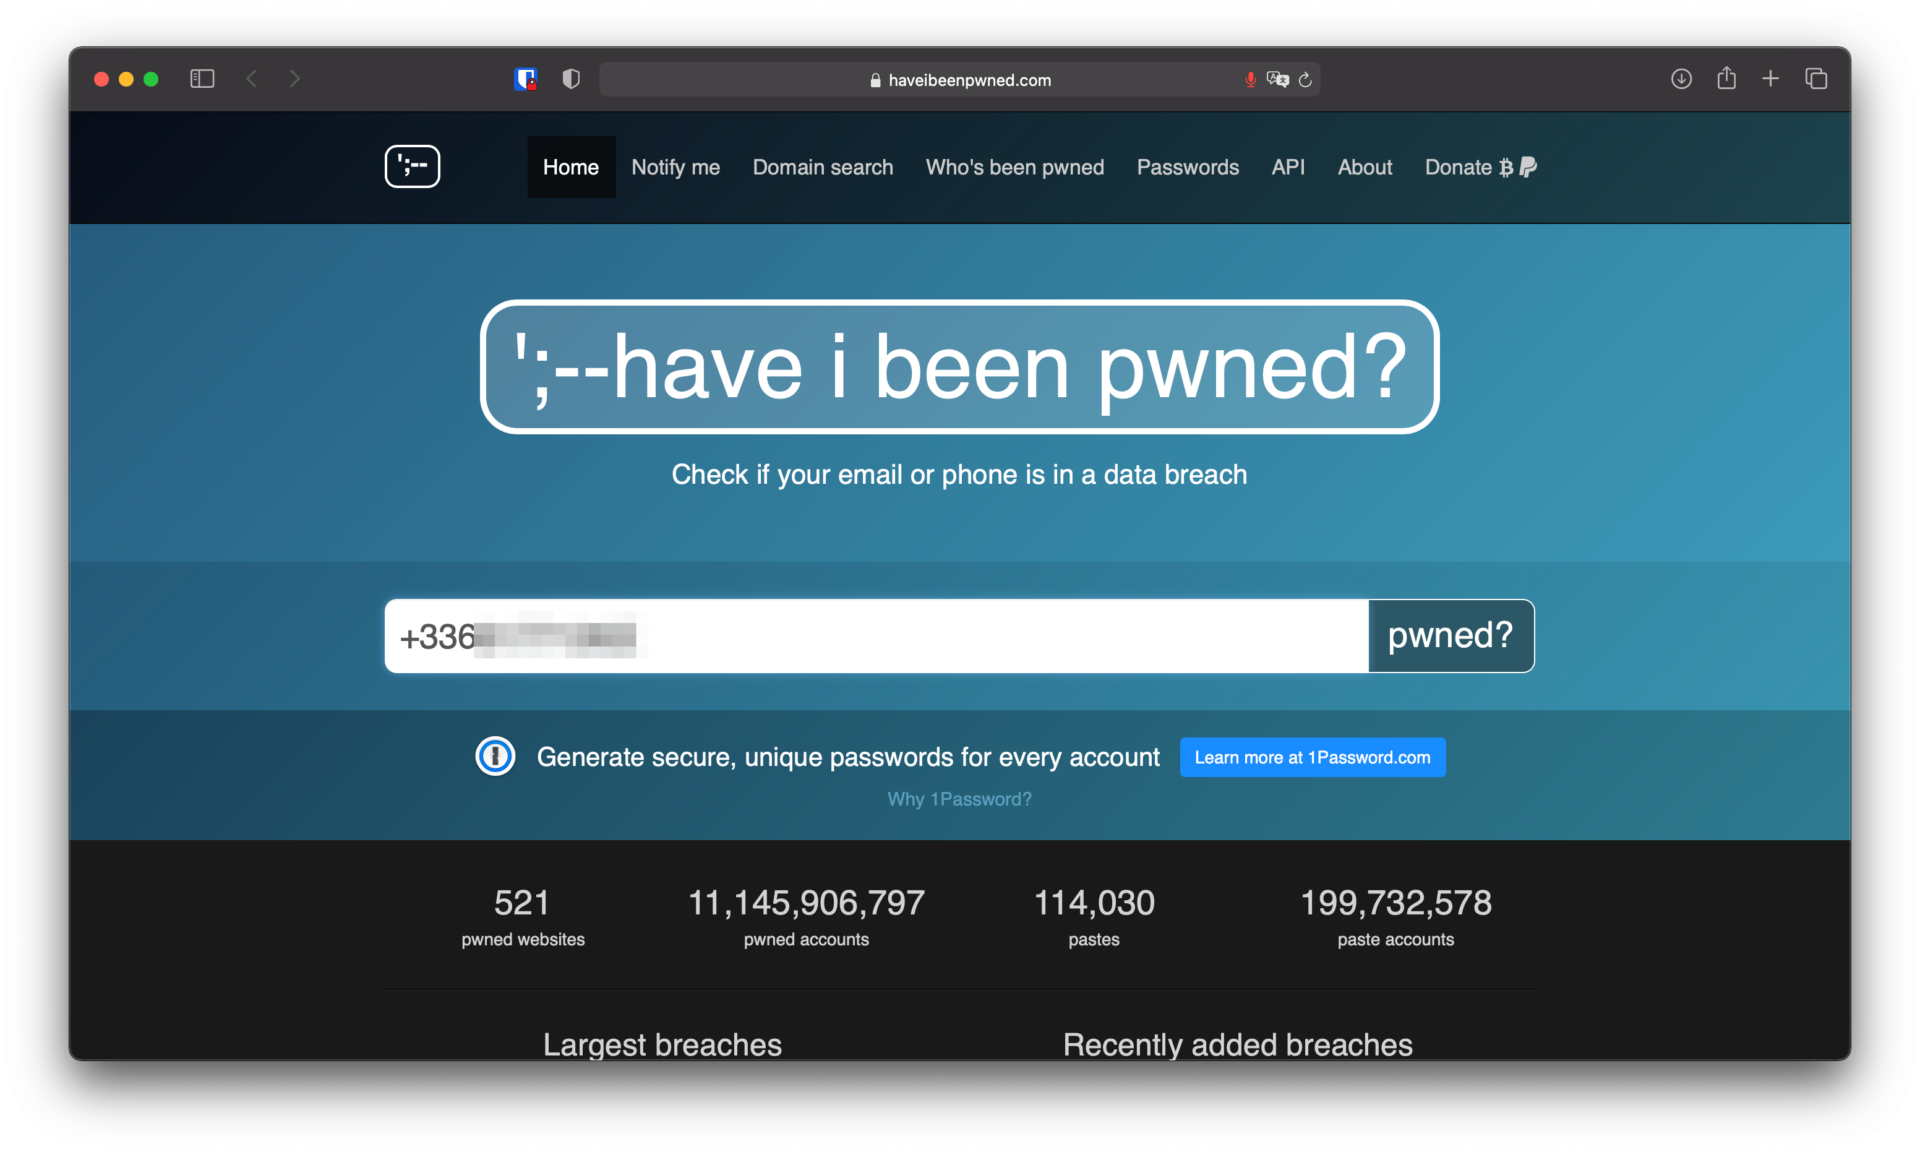Viewport: 1920px width, 1152px height.
Task: Click the have i been pwned? banner
Action: (960, 366)
